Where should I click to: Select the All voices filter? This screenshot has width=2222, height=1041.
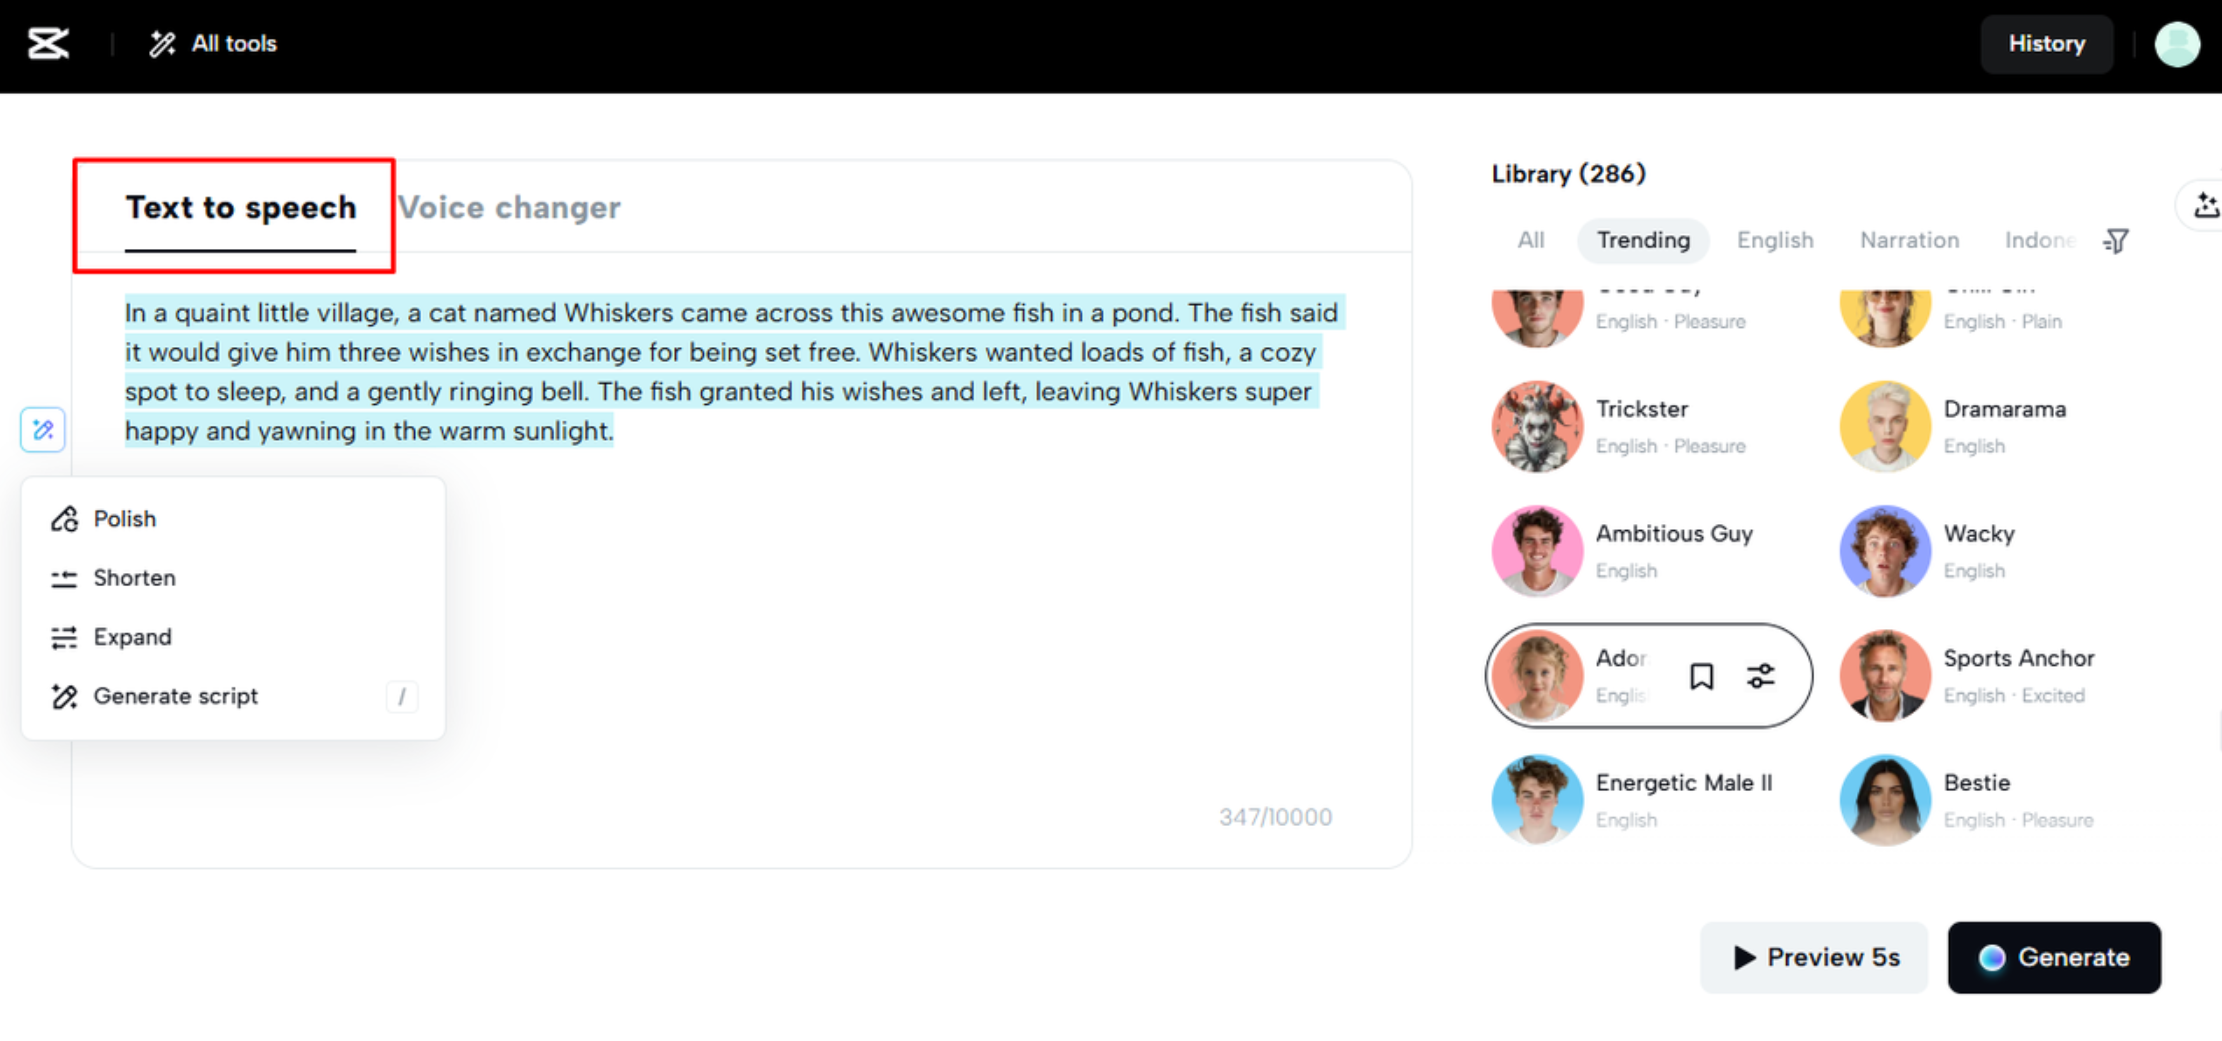coord(1530,241)
